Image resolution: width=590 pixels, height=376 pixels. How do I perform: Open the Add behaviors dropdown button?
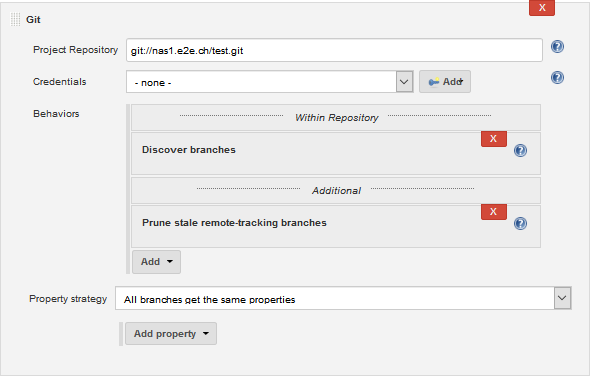157,262
